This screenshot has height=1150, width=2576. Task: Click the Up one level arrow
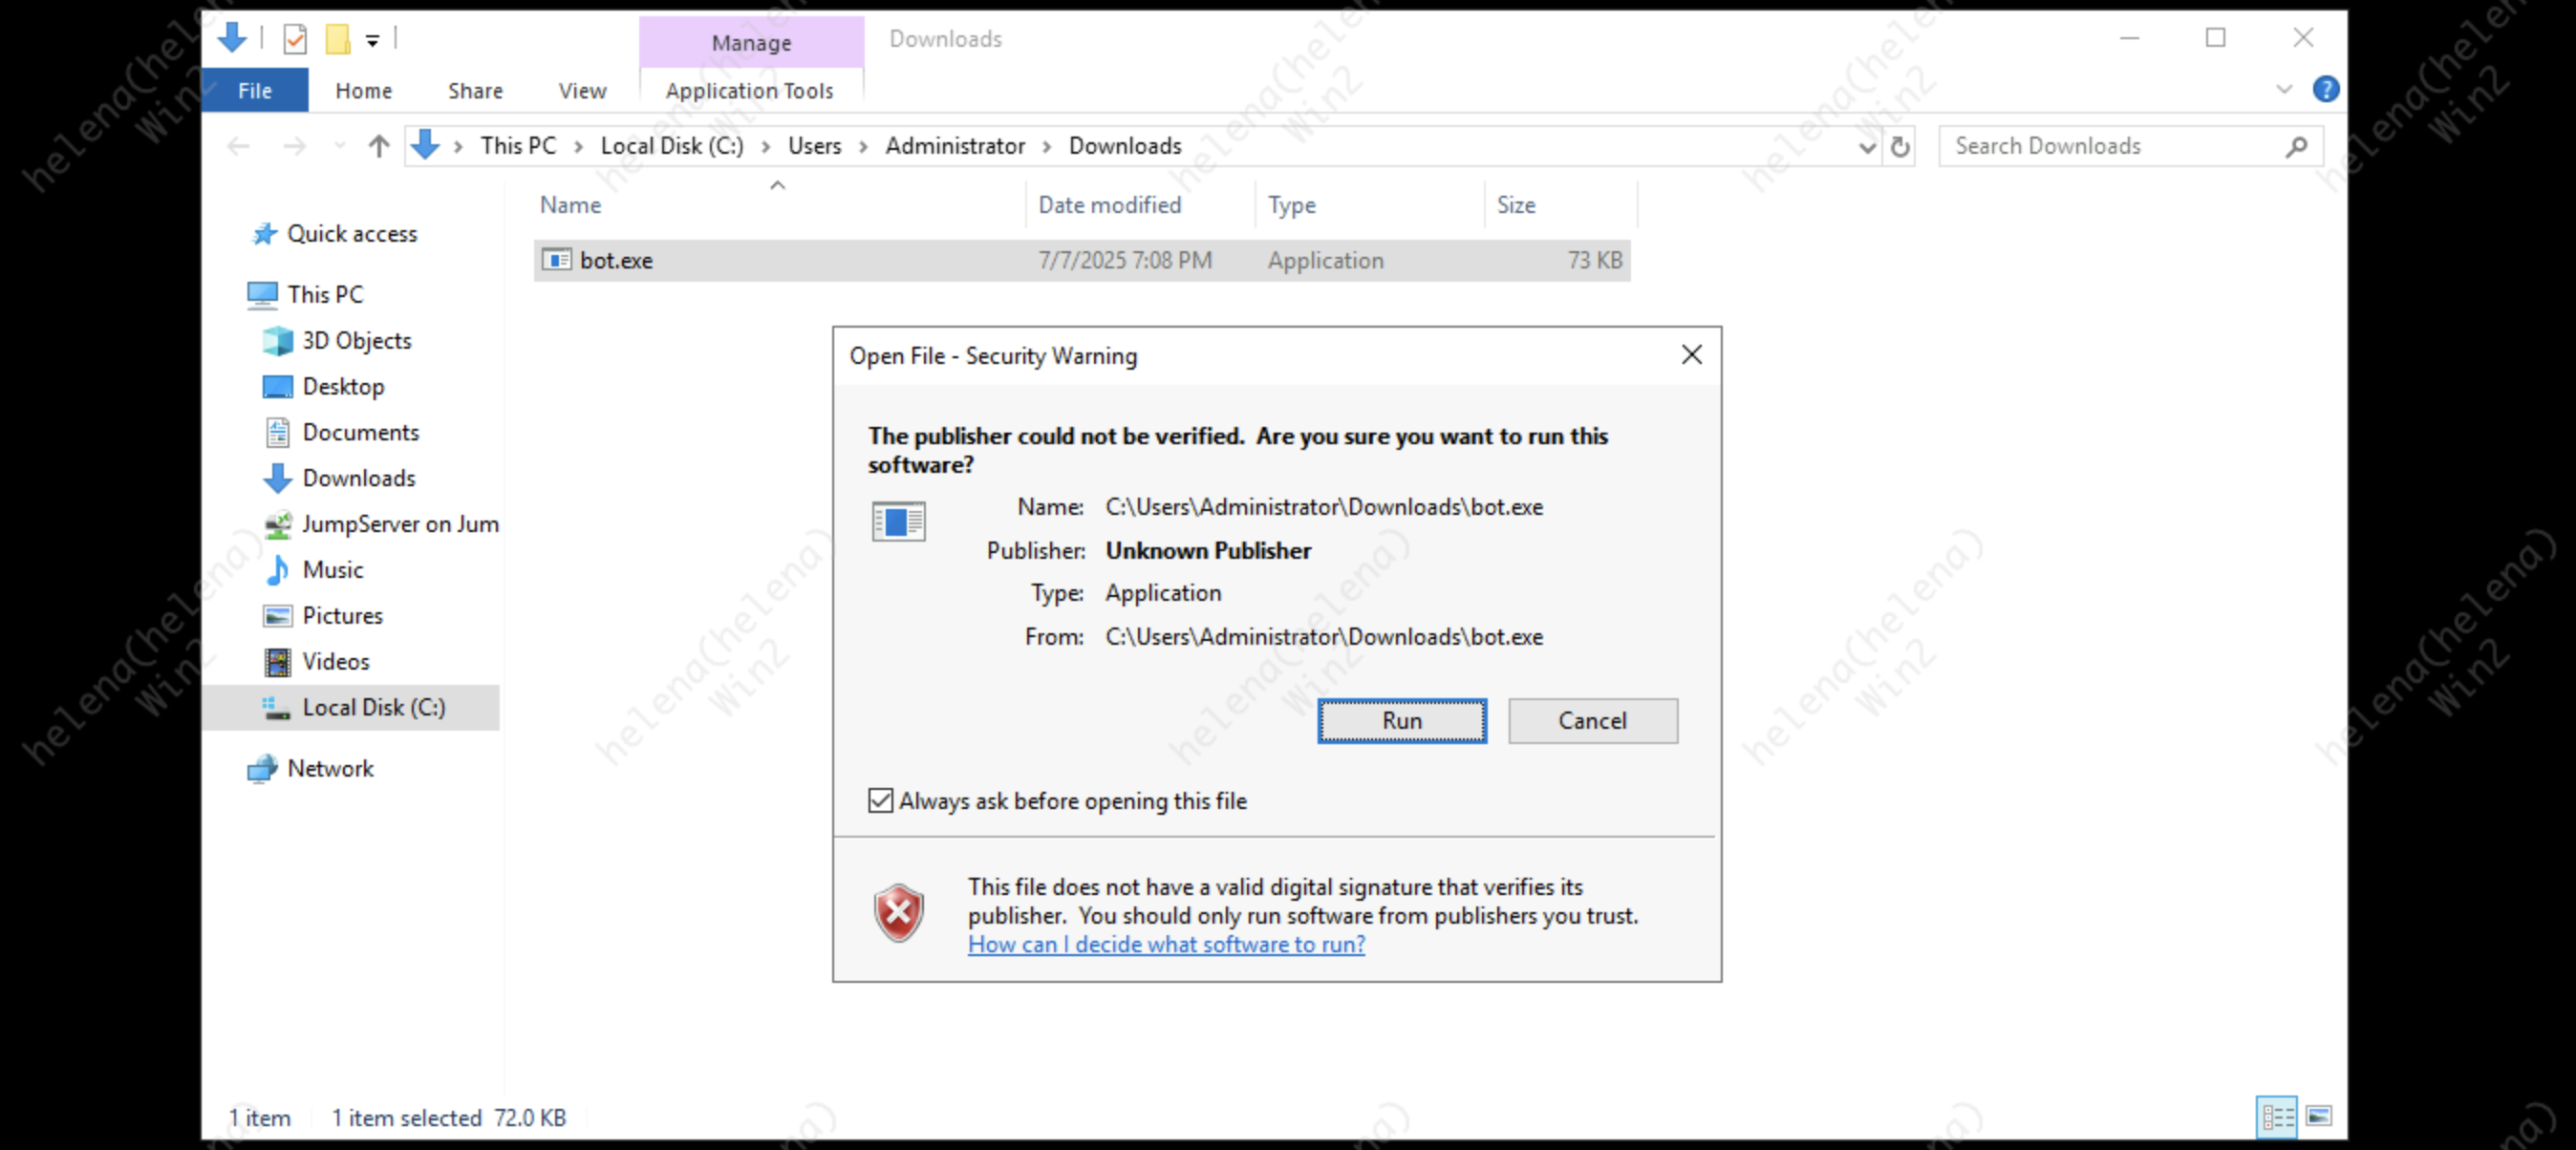[x=378, y=147]
